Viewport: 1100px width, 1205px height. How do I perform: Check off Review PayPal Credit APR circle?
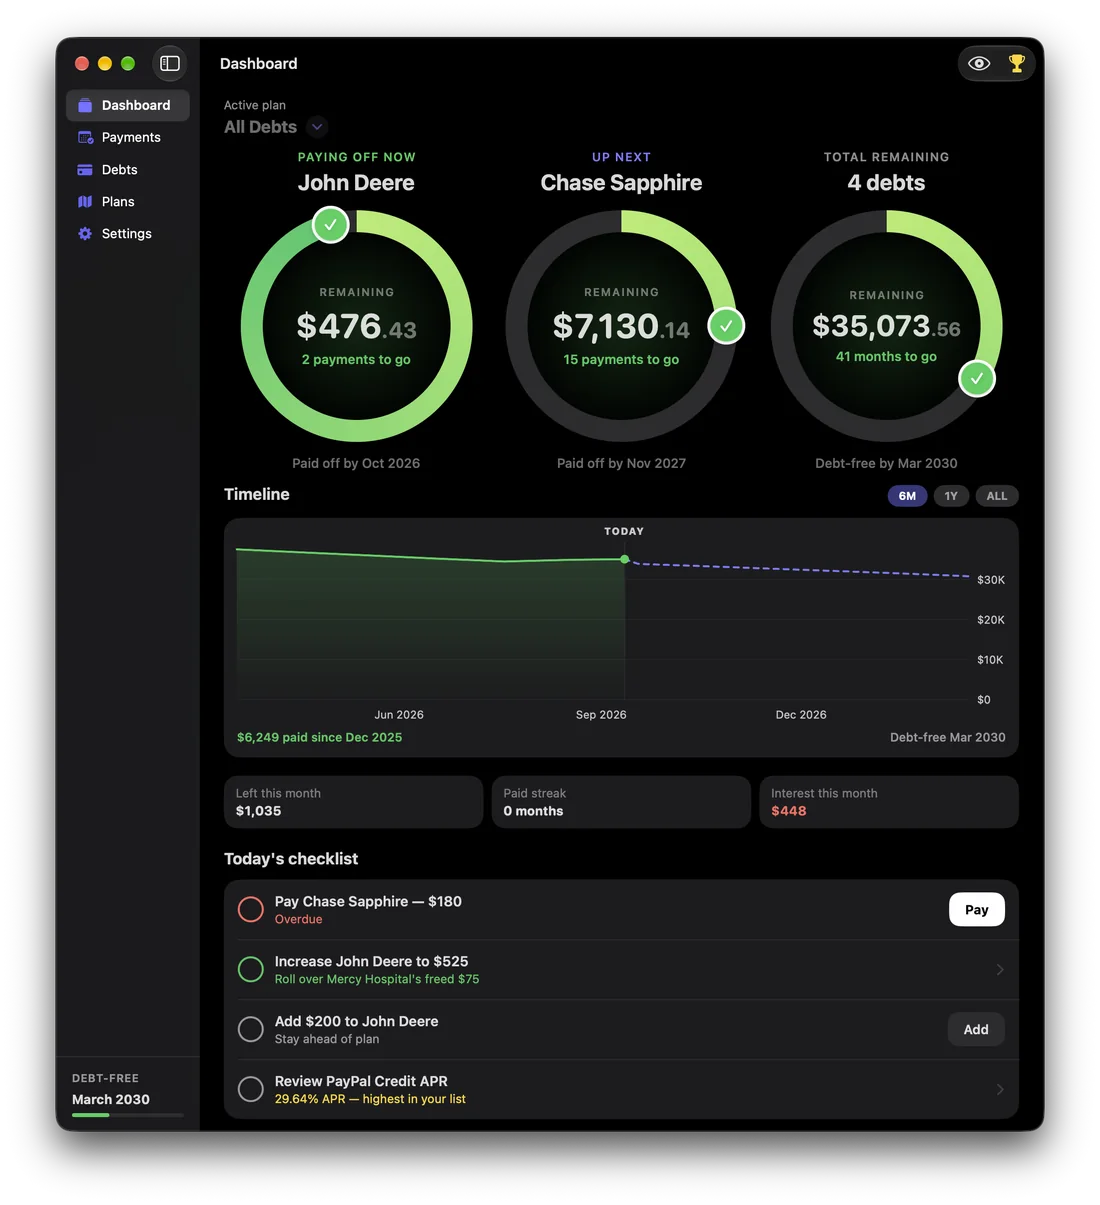(251, 1089)
